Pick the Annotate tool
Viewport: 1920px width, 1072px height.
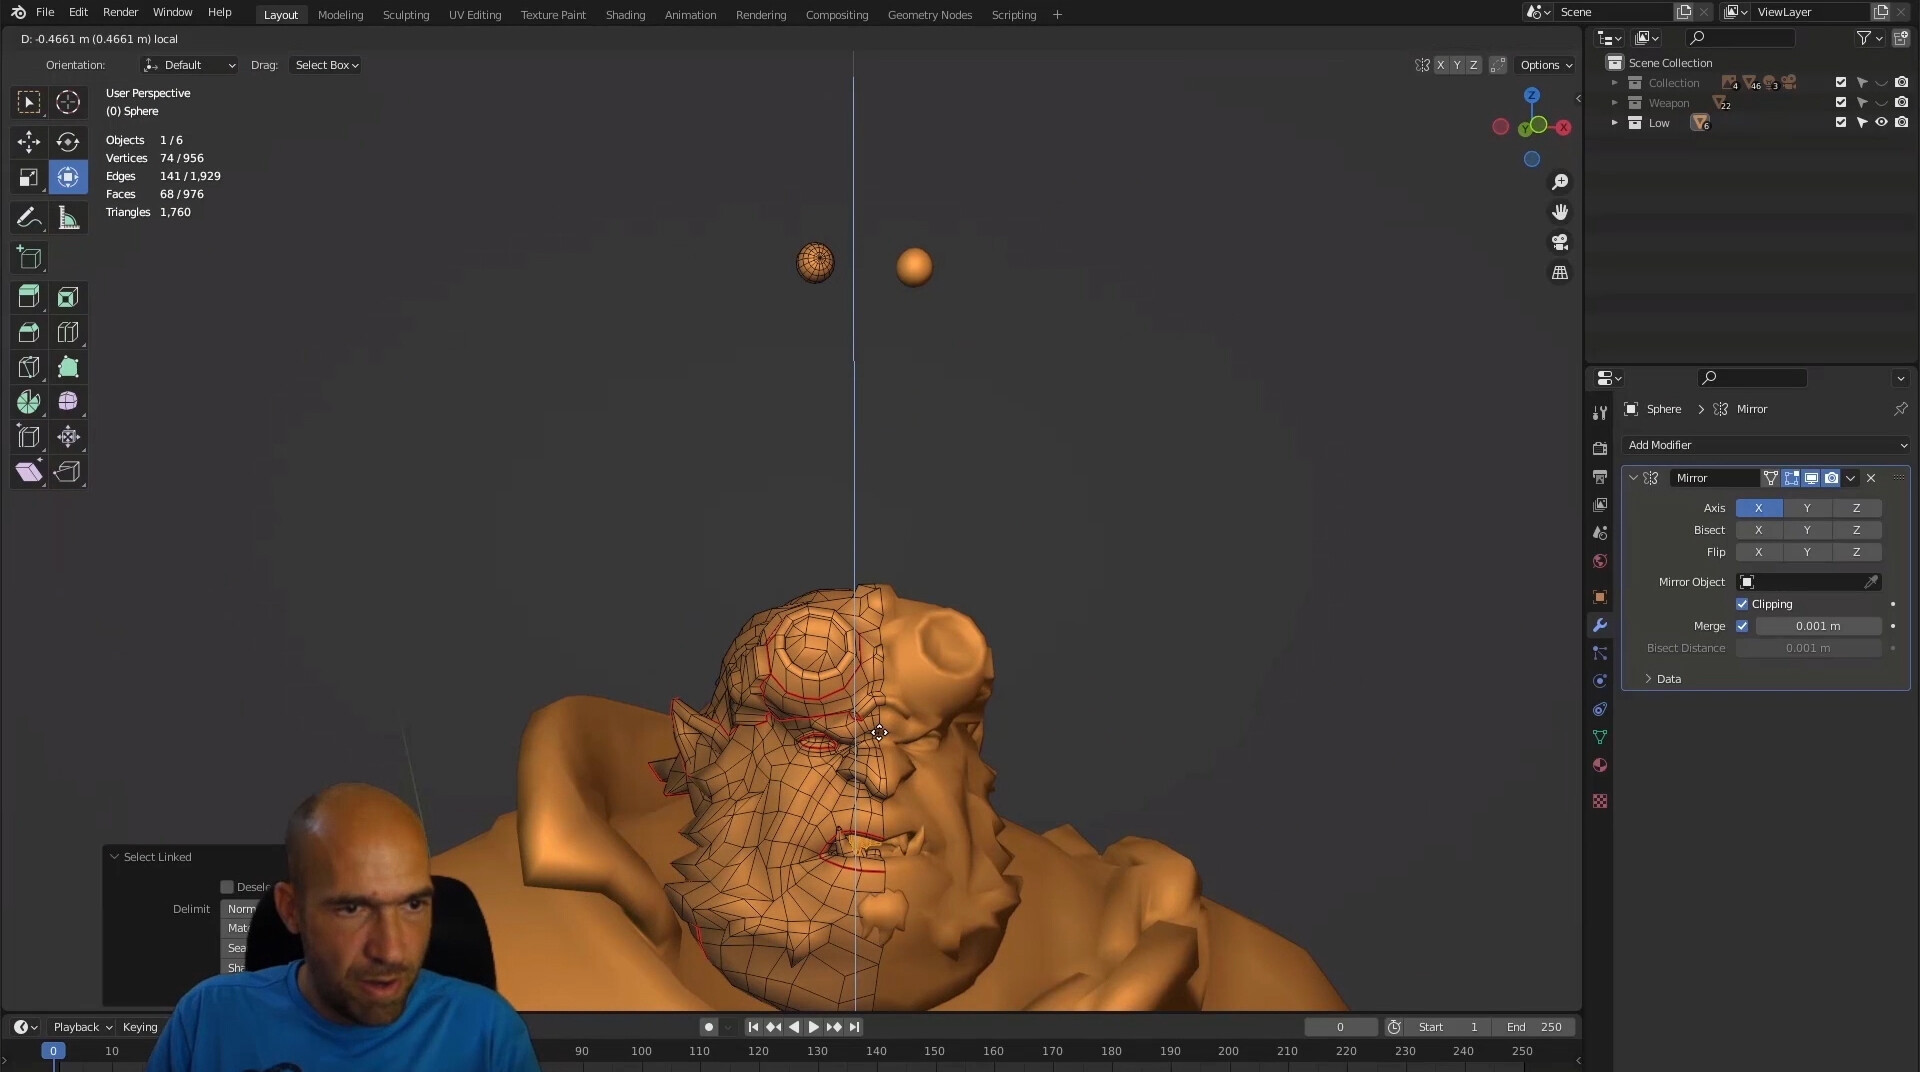(28, 217)
